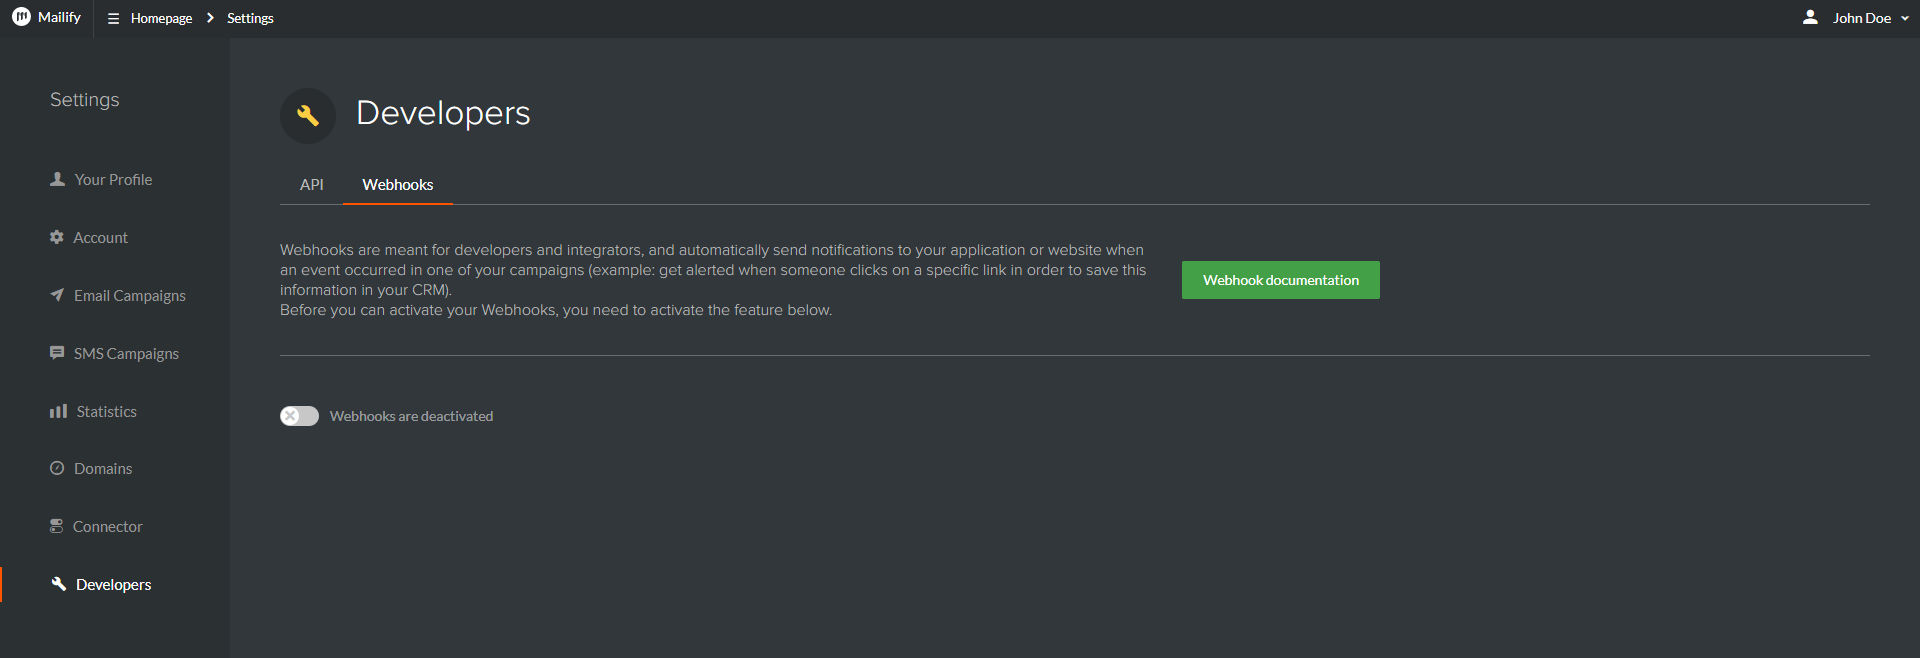Viewport: 1920px width, 658px height.
Task: Click the large wrench icon beside Developers title
Action: tap(308, 116)
